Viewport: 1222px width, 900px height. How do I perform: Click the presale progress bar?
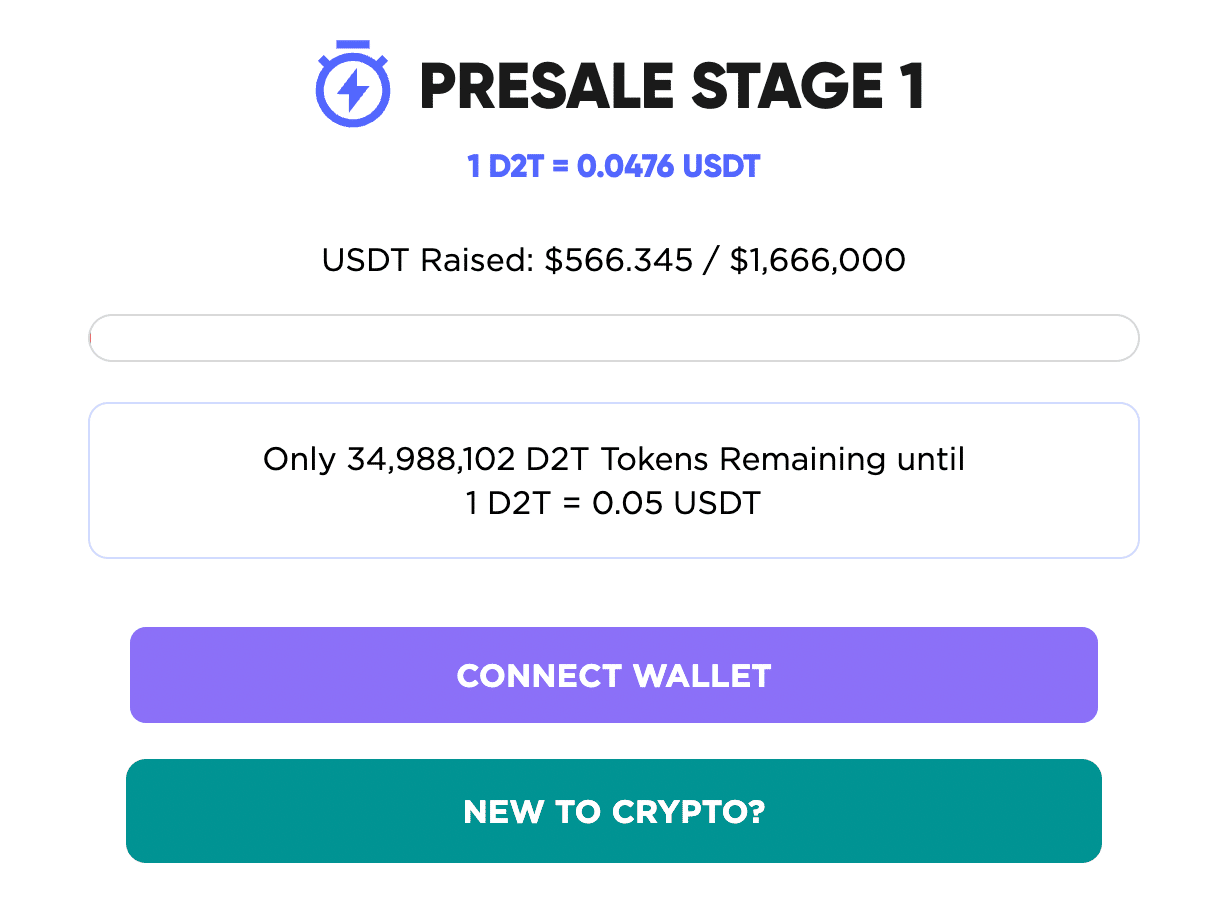click(x=614, y=338)
